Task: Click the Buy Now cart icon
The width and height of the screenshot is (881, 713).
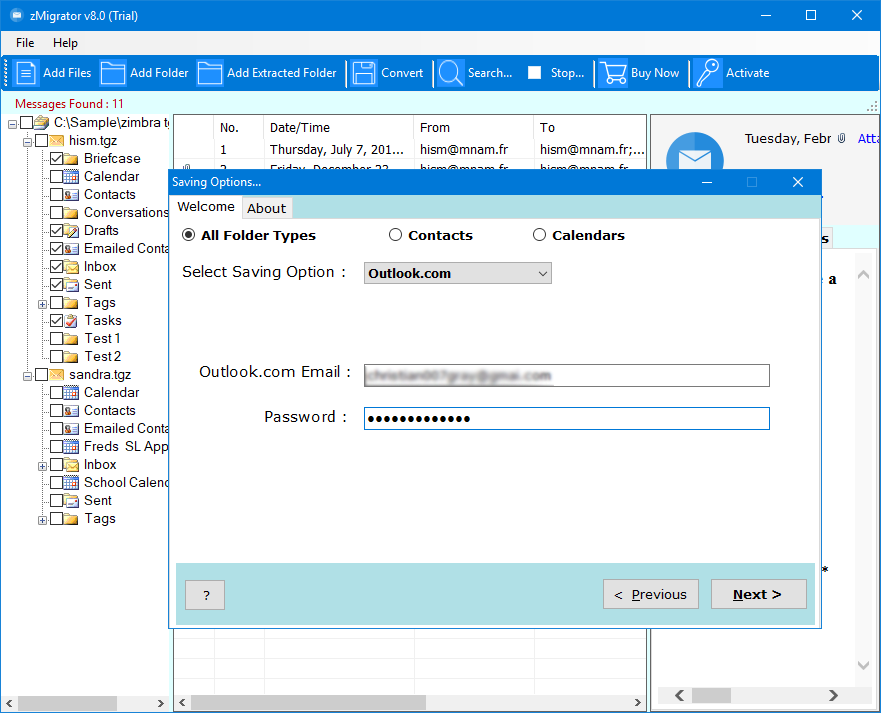Action: [613, 73]
